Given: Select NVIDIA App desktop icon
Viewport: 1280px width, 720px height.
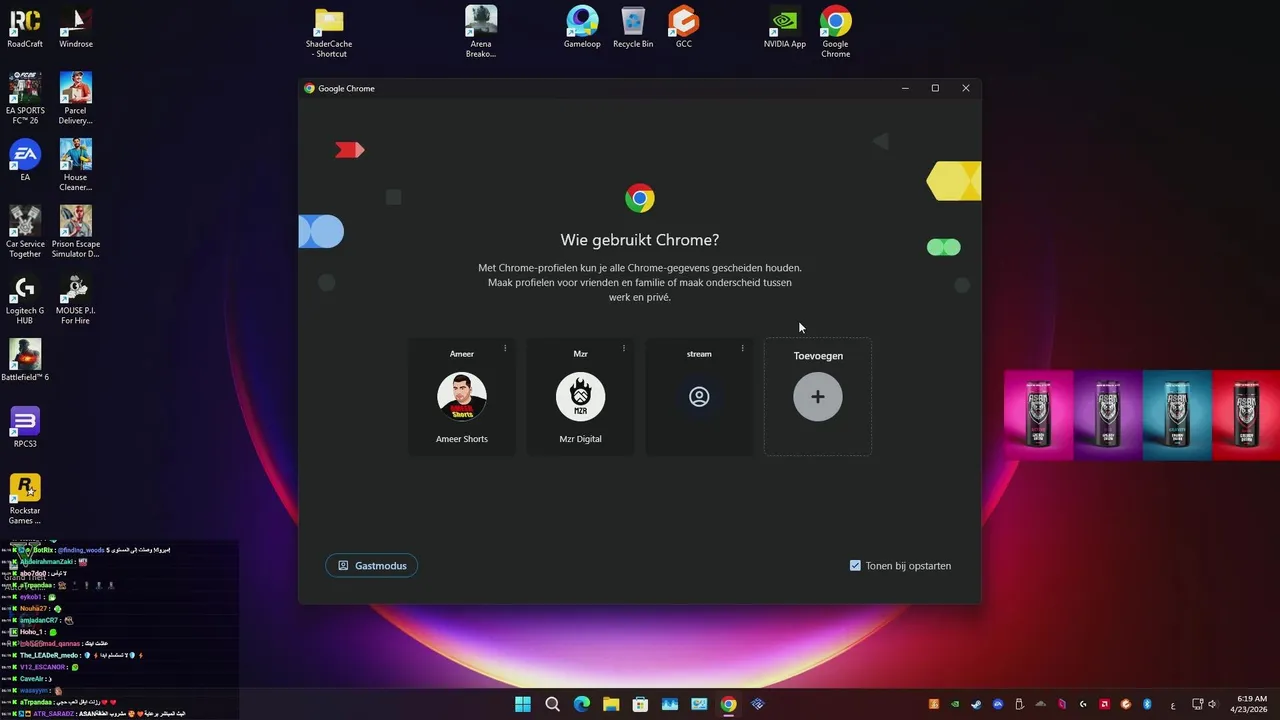Looking at the screenshot, I should coord(785,28).
